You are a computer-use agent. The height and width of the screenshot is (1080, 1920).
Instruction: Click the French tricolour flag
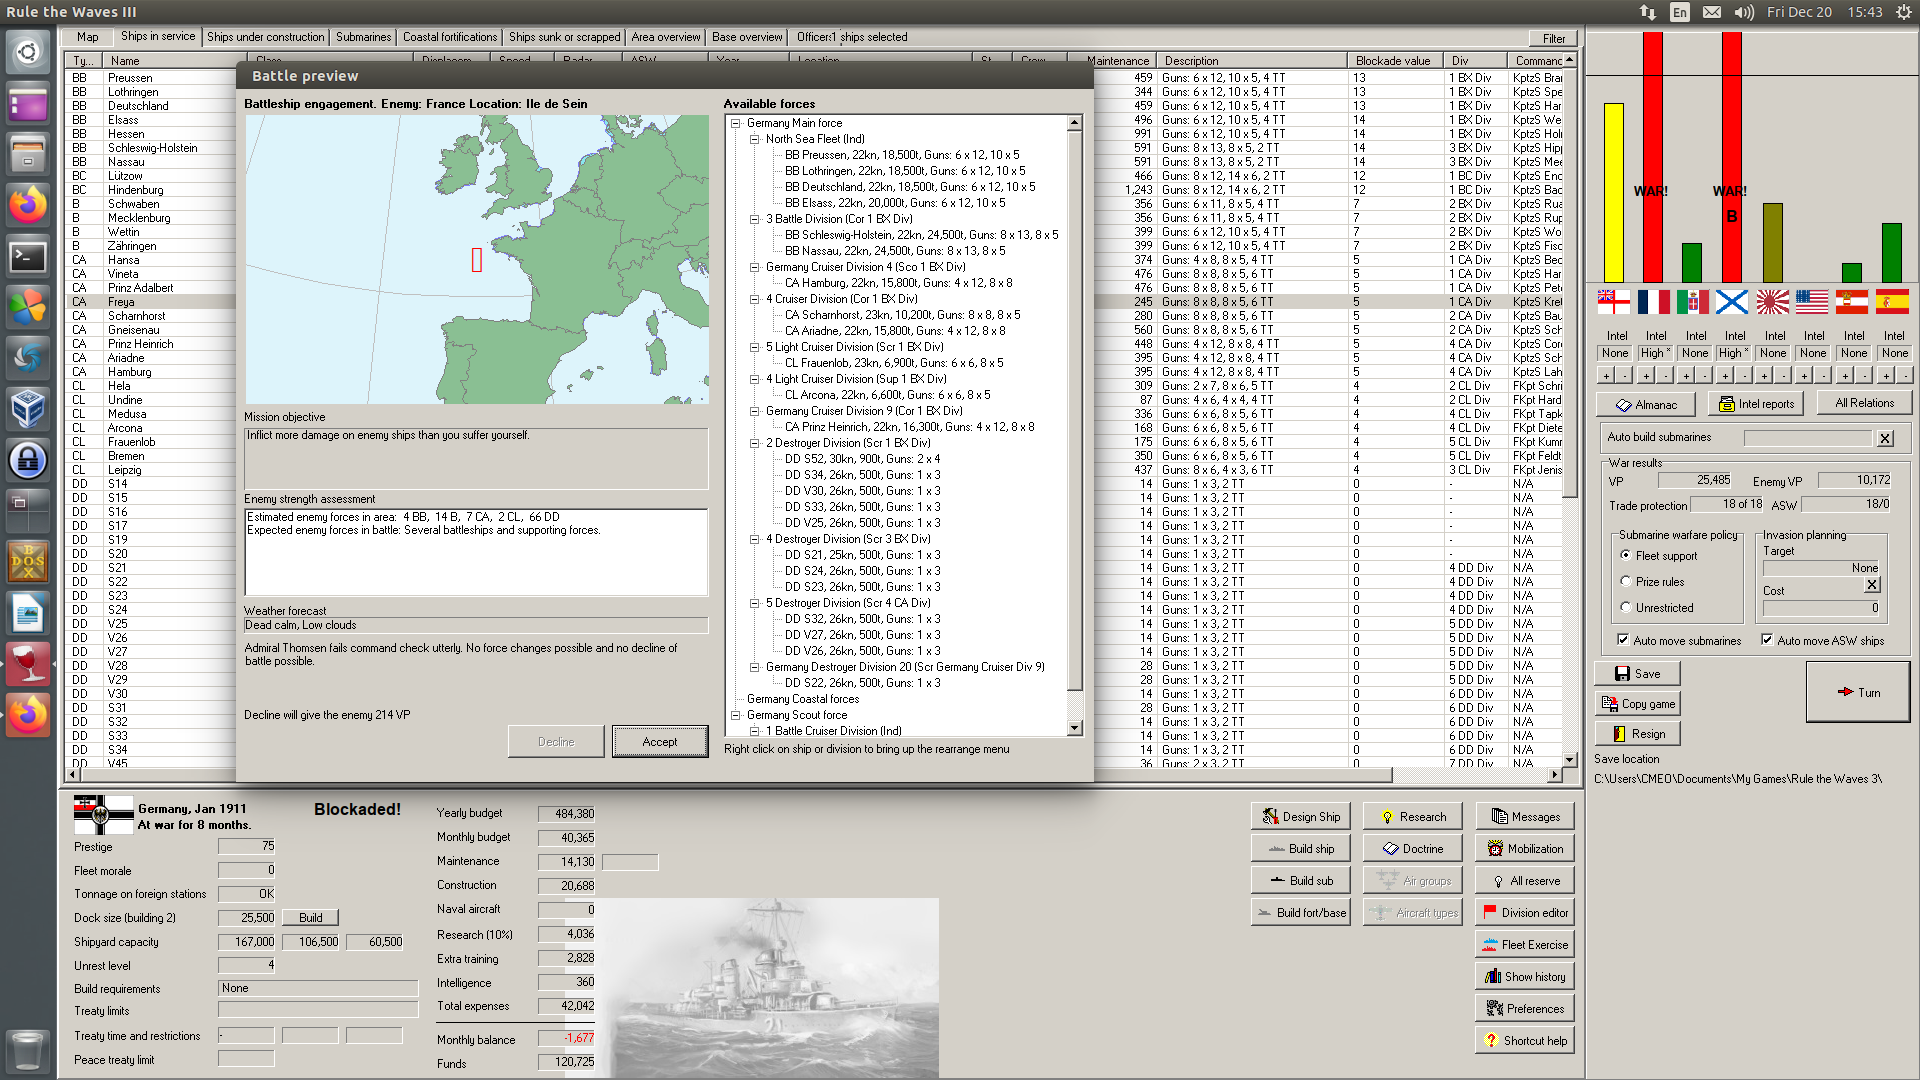(x=1653, y=301)
